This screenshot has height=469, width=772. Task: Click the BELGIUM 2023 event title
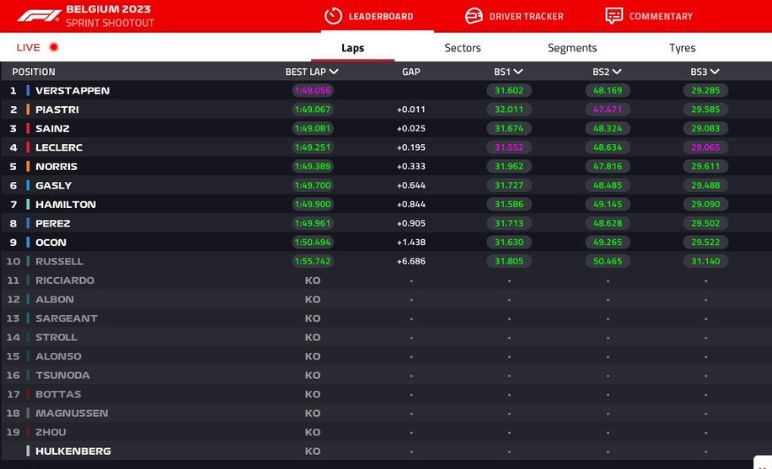(108, 9)
